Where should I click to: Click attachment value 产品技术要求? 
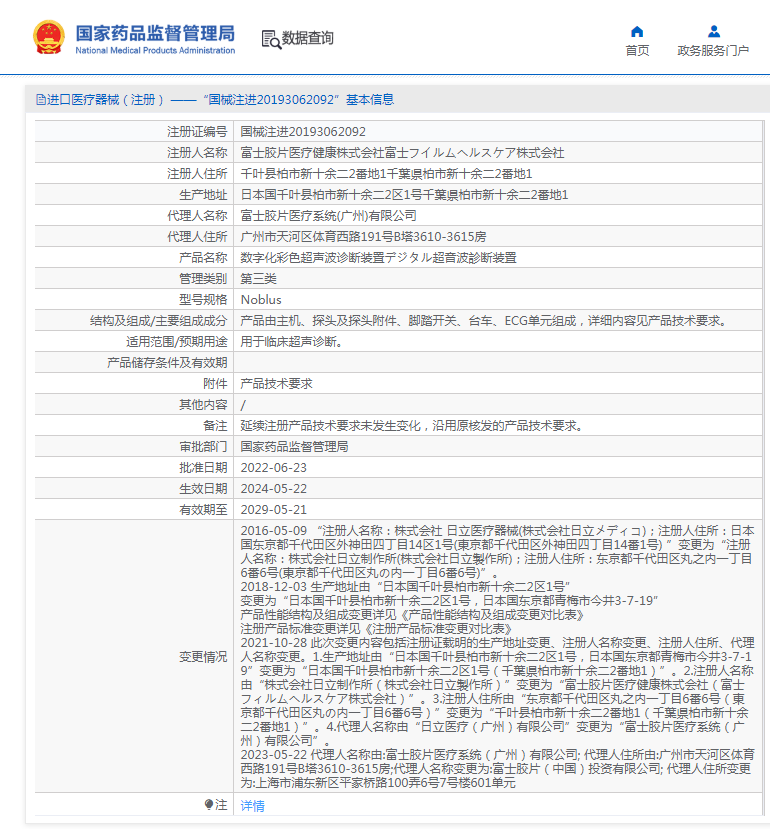276,384
